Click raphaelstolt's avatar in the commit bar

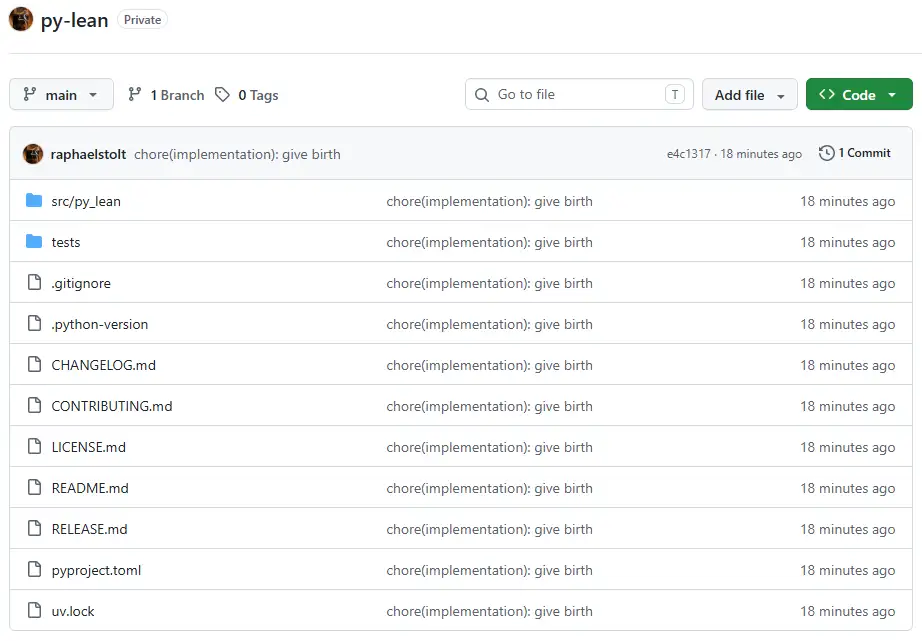pyautogui.click(x=33, y=154)
